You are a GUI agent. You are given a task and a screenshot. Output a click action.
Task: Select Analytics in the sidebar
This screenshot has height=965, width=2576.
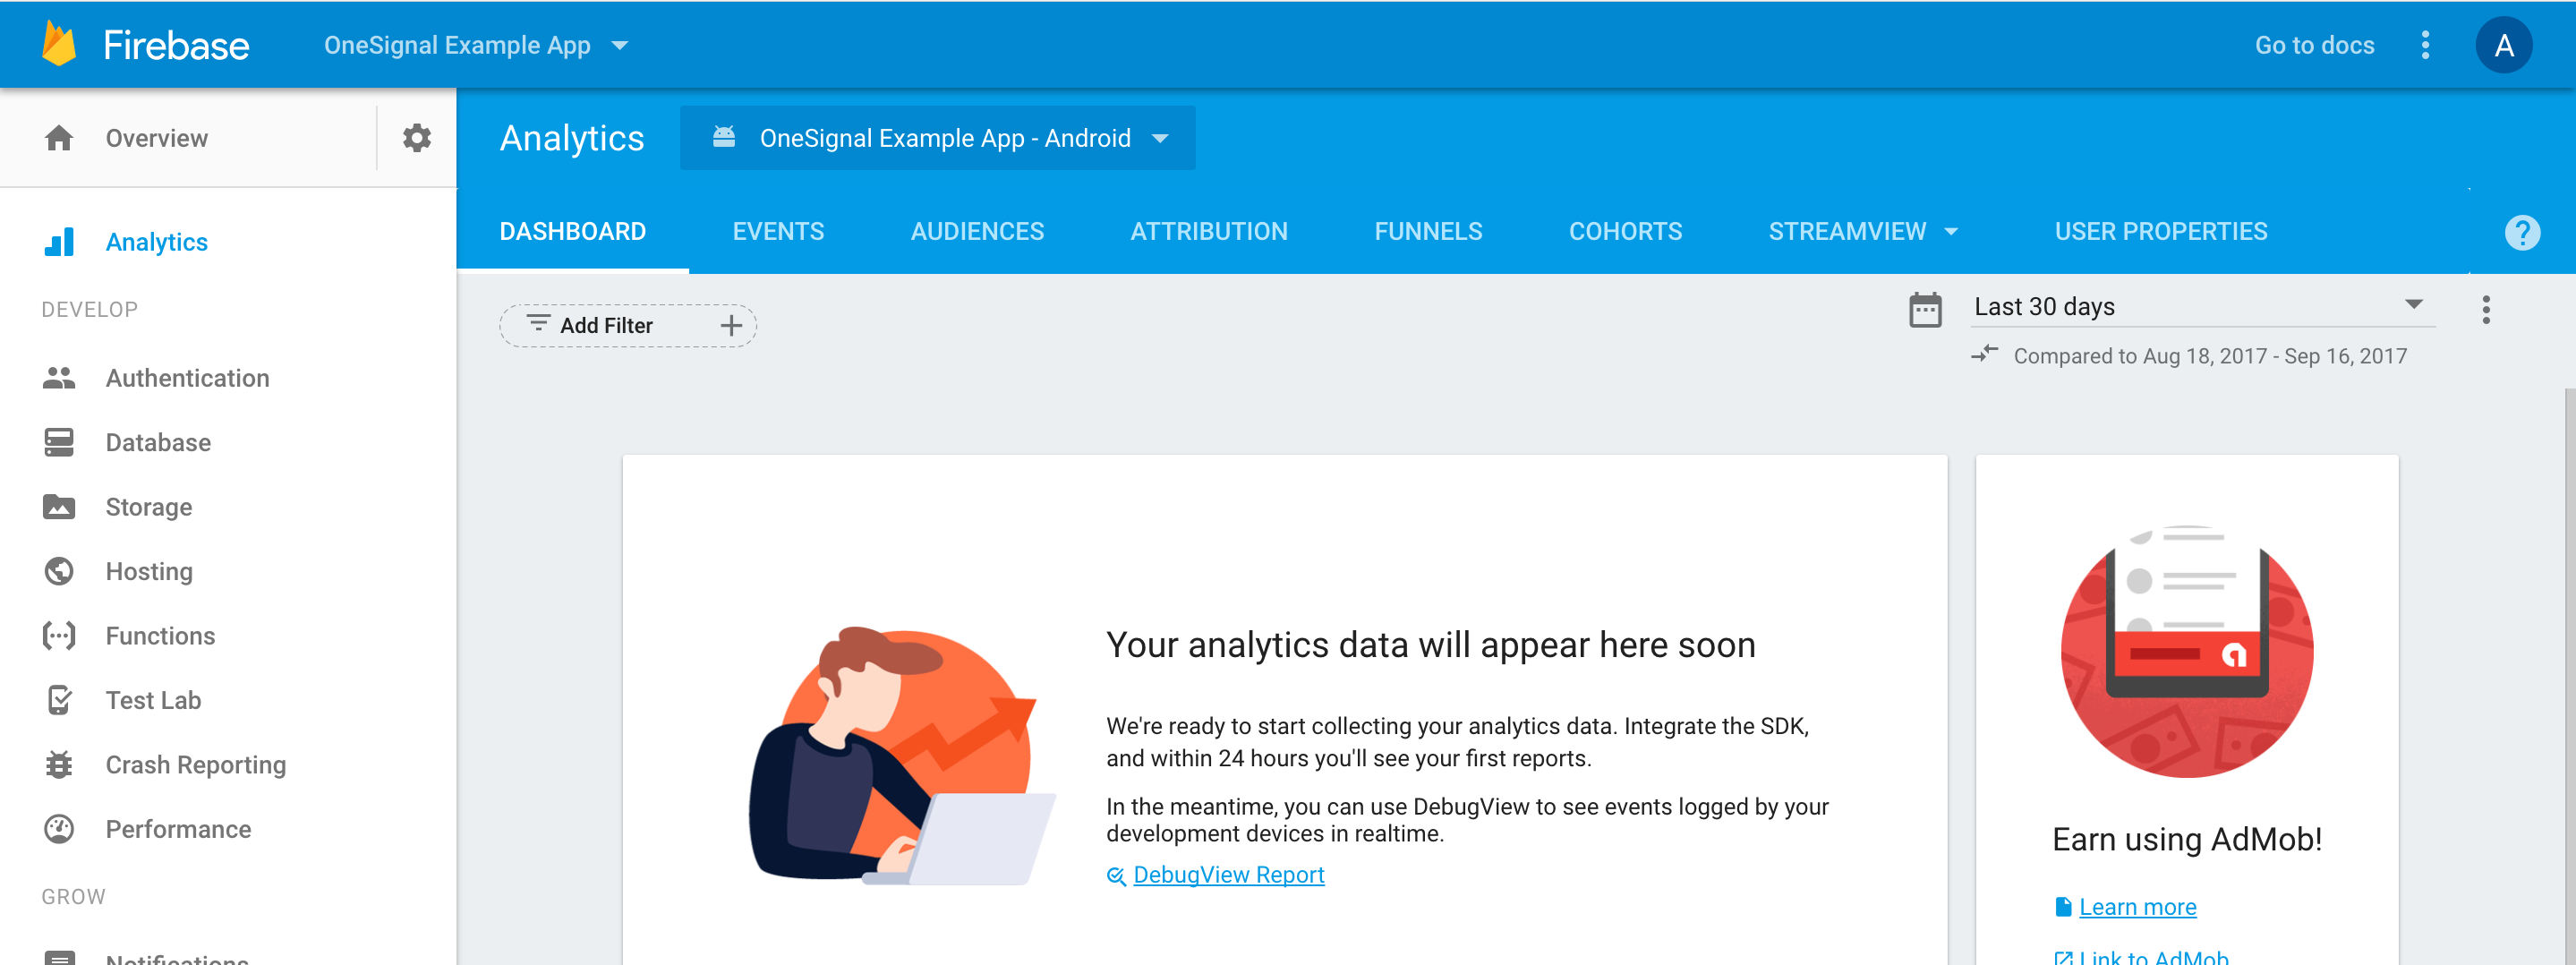228,242
